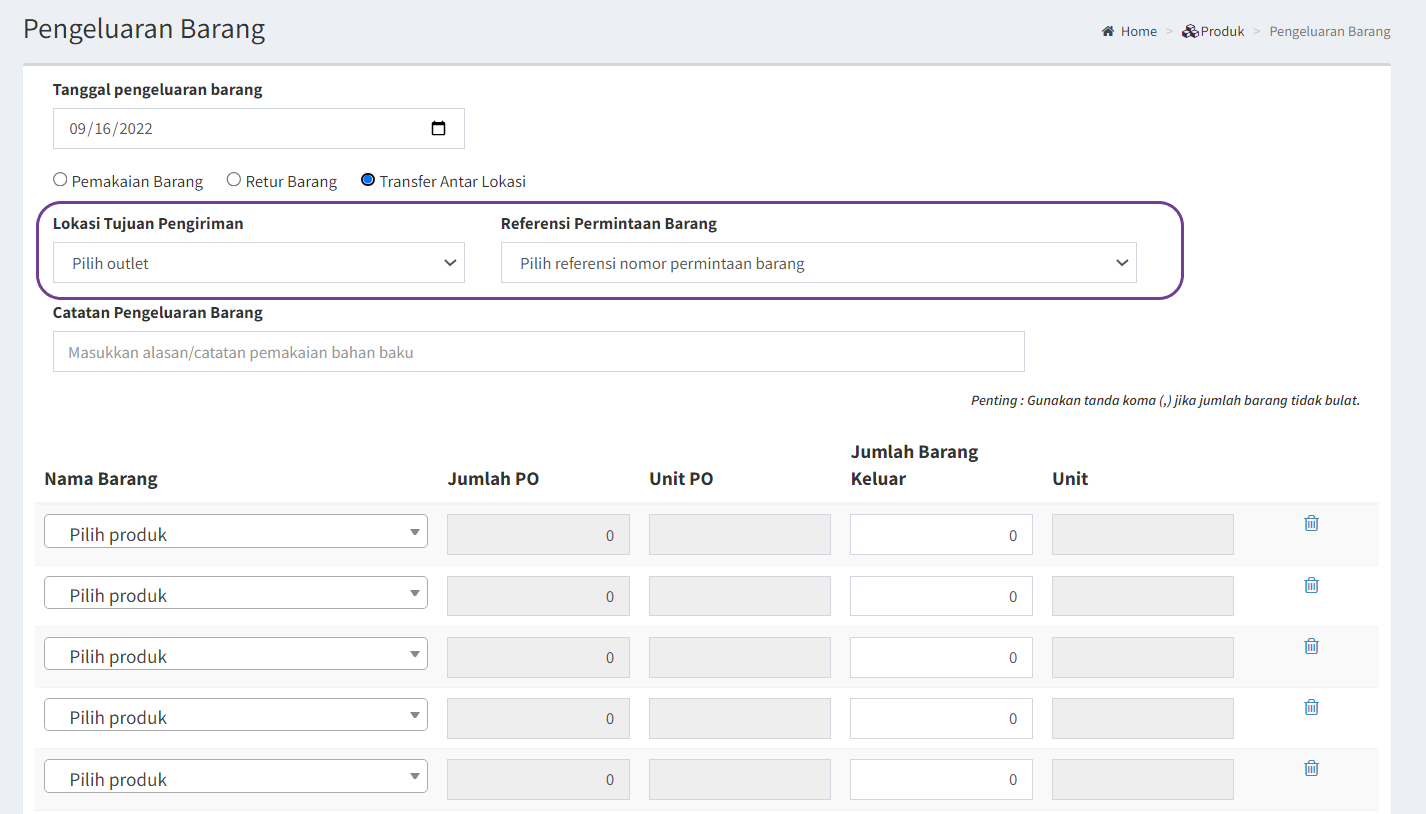The width and height of the screenshot is (1426, 814).
Task: Select the Retur Barang radio option
Action: (x=234, y=180)
